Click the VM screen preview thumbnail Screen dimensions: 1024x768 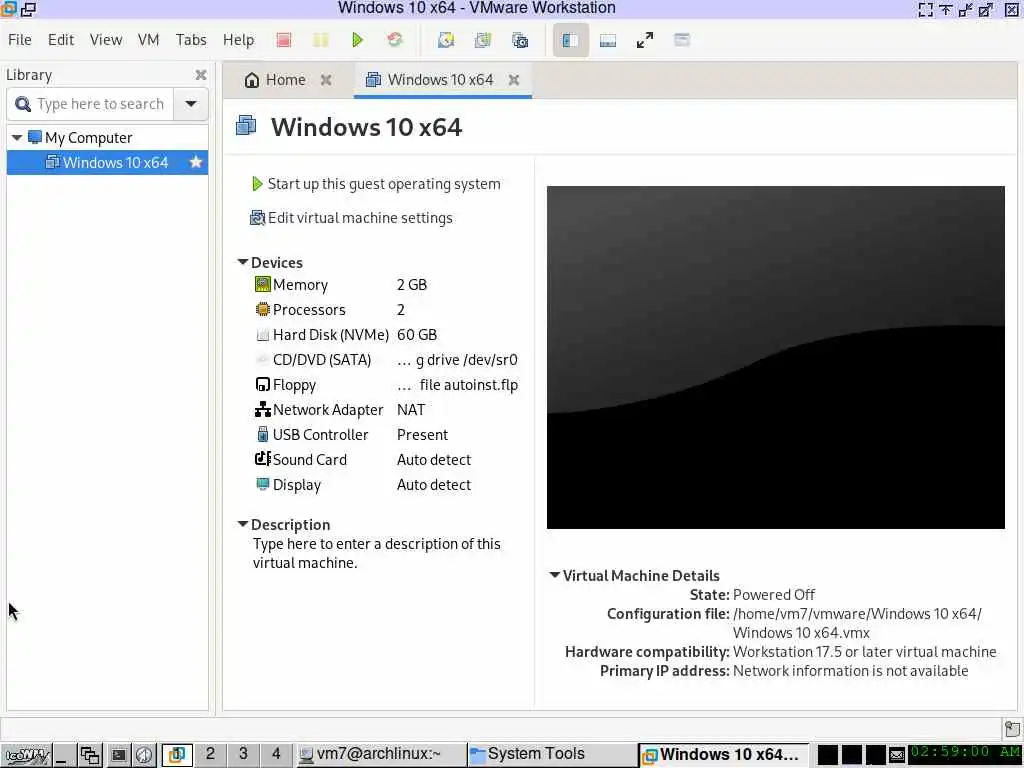(775, 357)
